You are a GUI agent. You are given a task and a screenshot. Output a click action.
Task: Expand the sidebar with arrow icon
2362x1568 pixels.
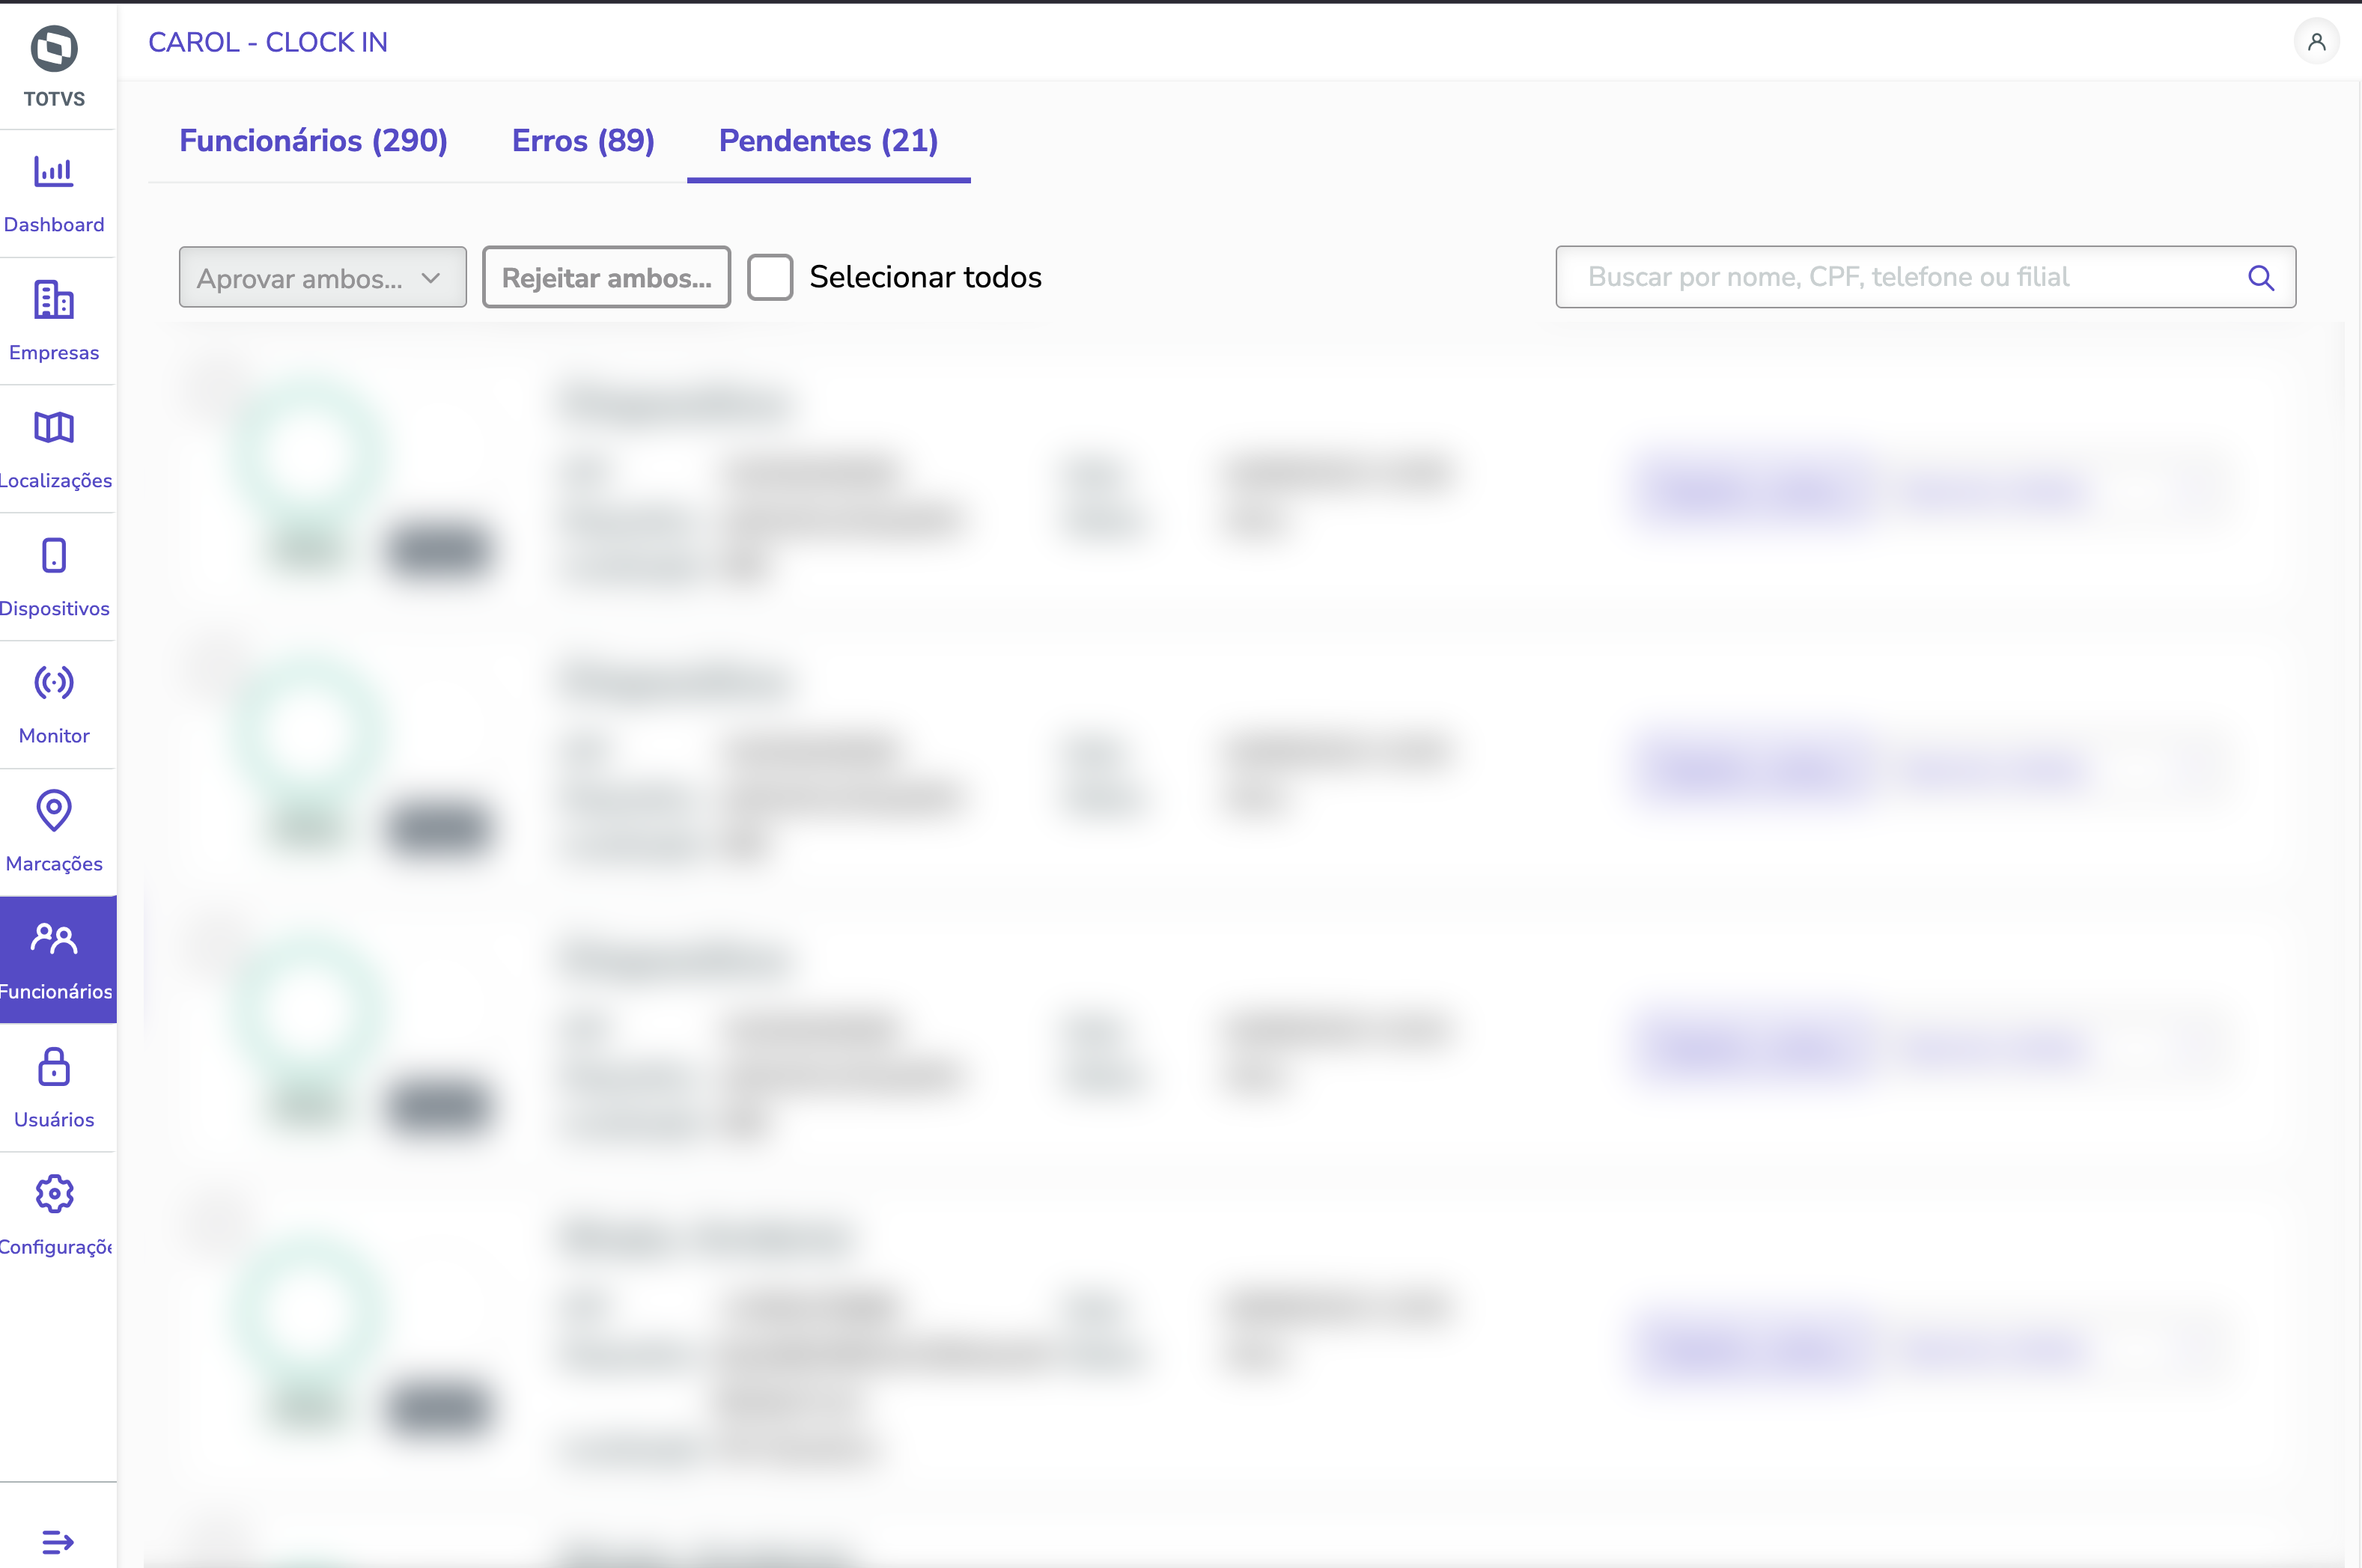(x=57, y=1541)
